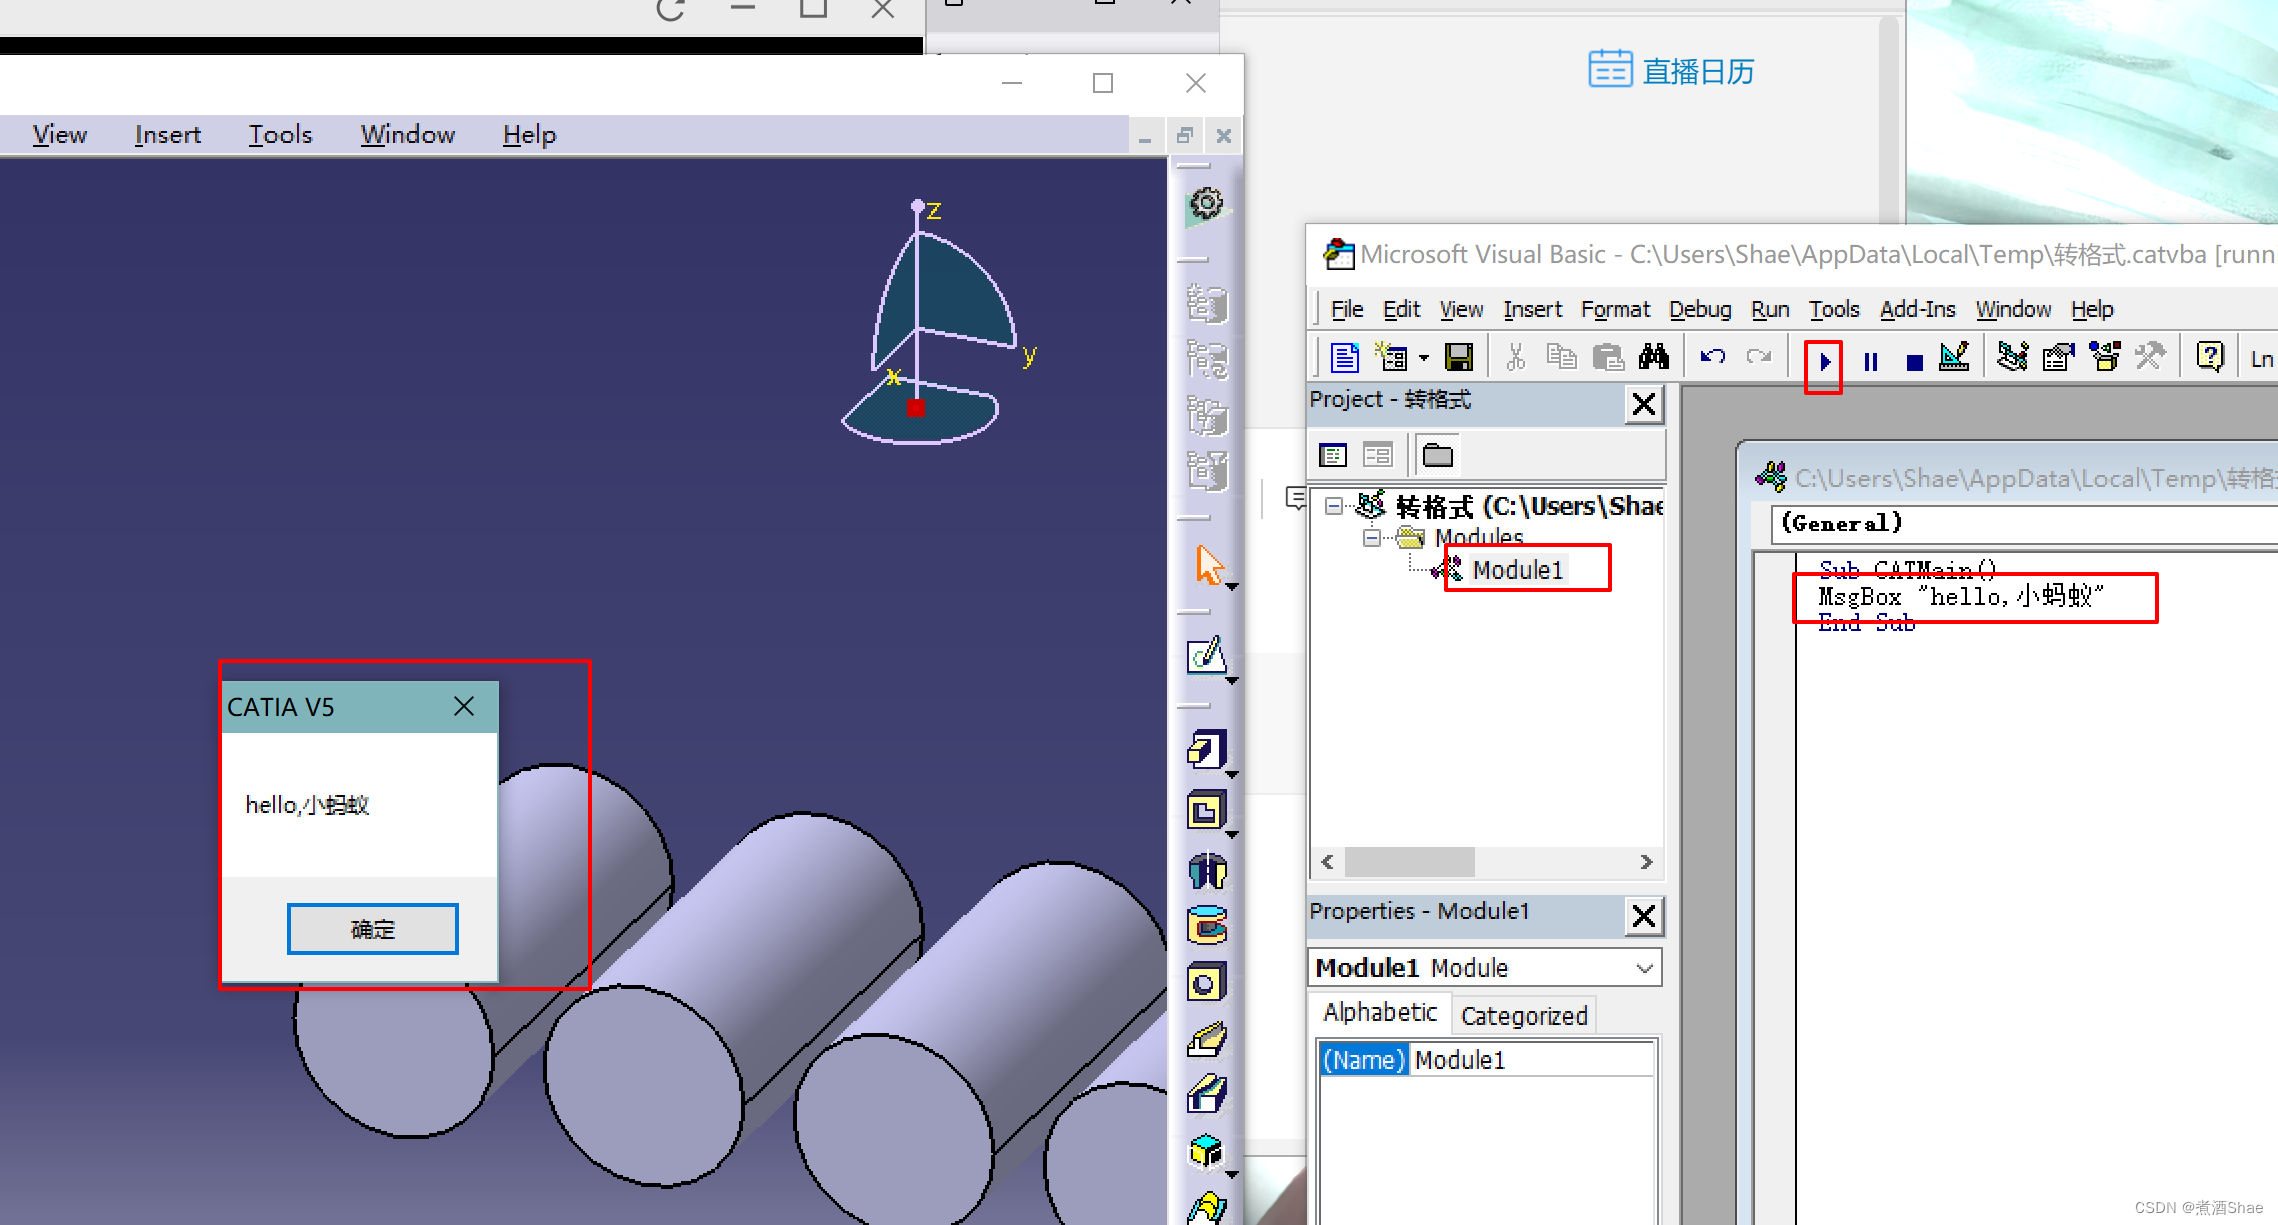Image resolution: width=2278 pixels, height=1225 pixels.
Task: Click 确定 in the CATIA V5 message box
Action: 373,929
